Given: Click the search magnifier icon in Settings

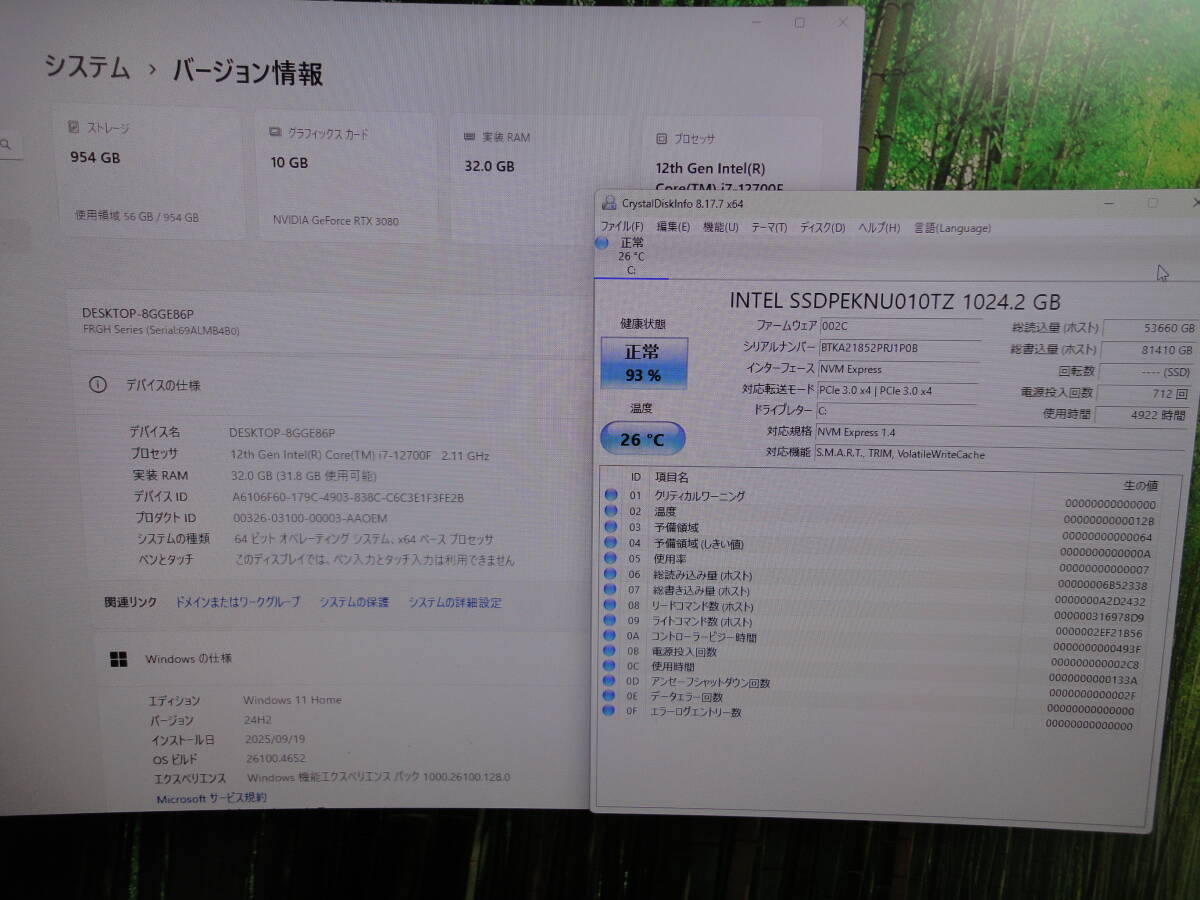Looking at the screenshot, I should (x=6, y=145).
